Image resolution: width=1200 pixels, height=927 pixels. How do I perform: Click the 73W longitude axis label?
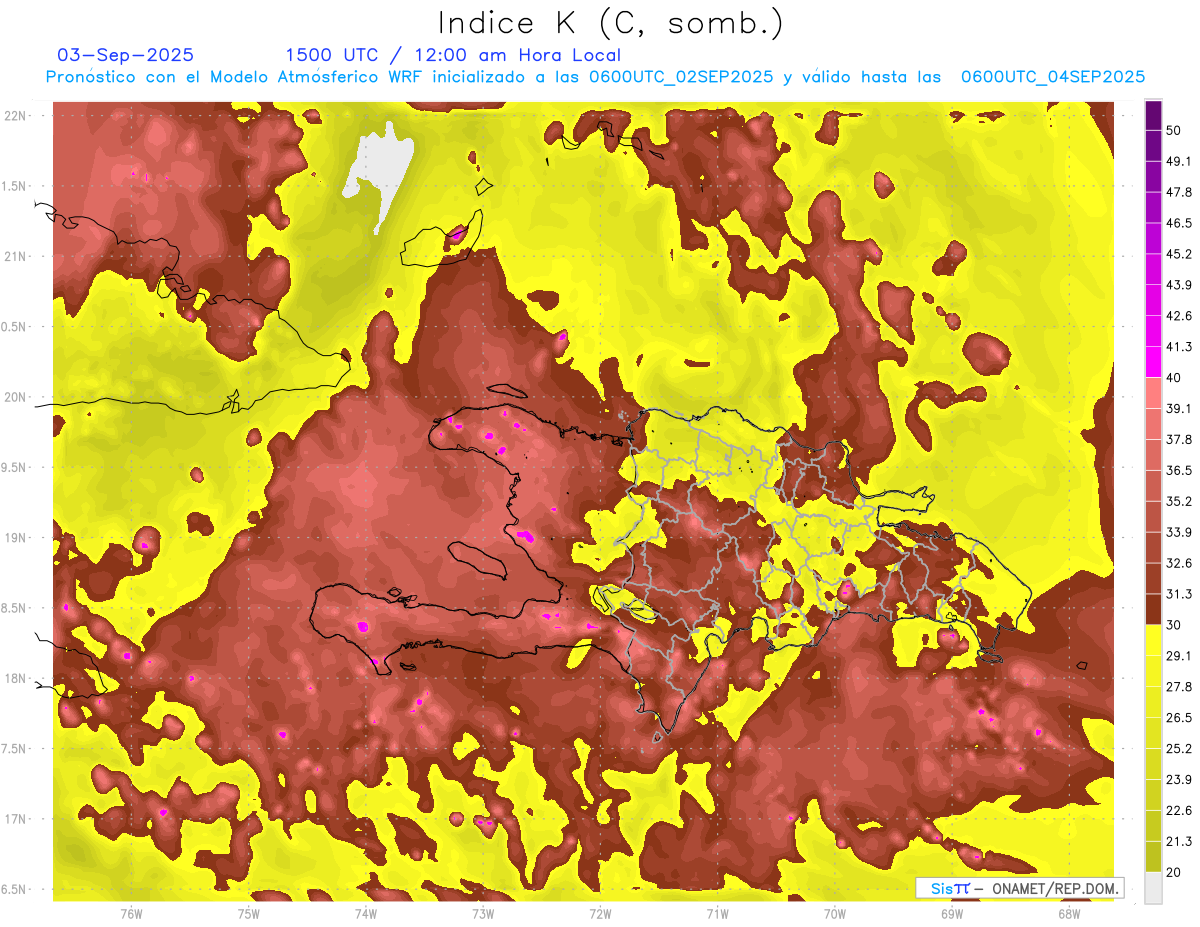pos(483,913)
